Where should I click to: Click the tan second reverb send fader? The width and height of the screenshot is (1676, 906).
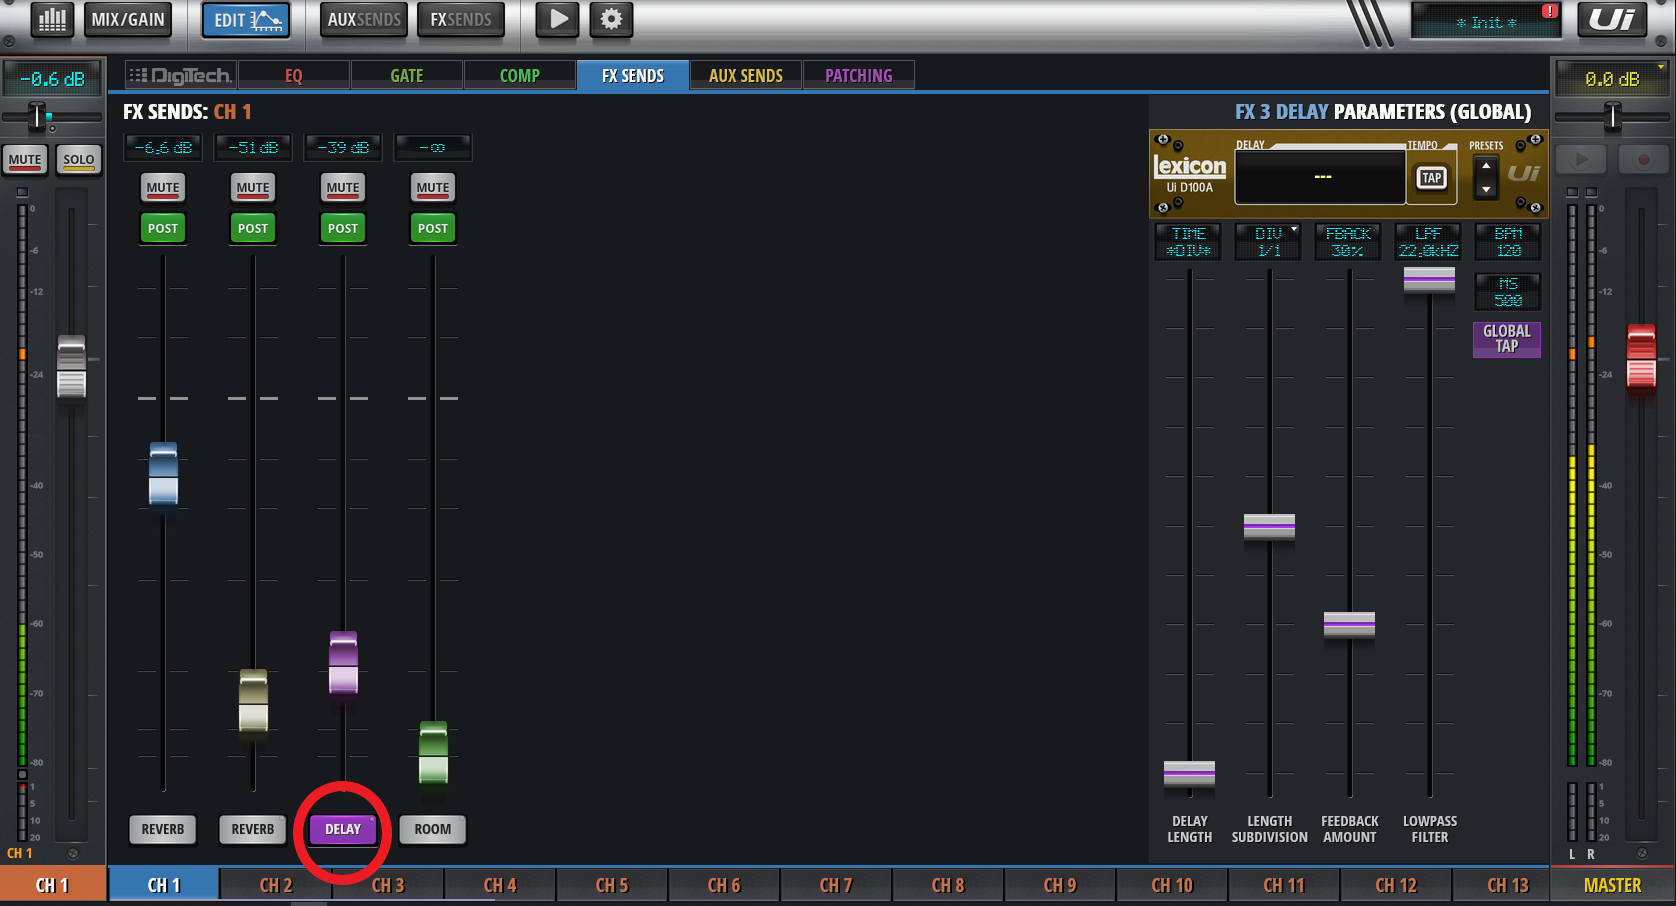click(253, 701)
